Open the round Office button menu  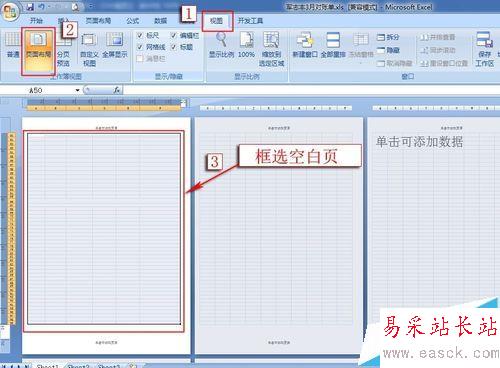tap(9, 12)
